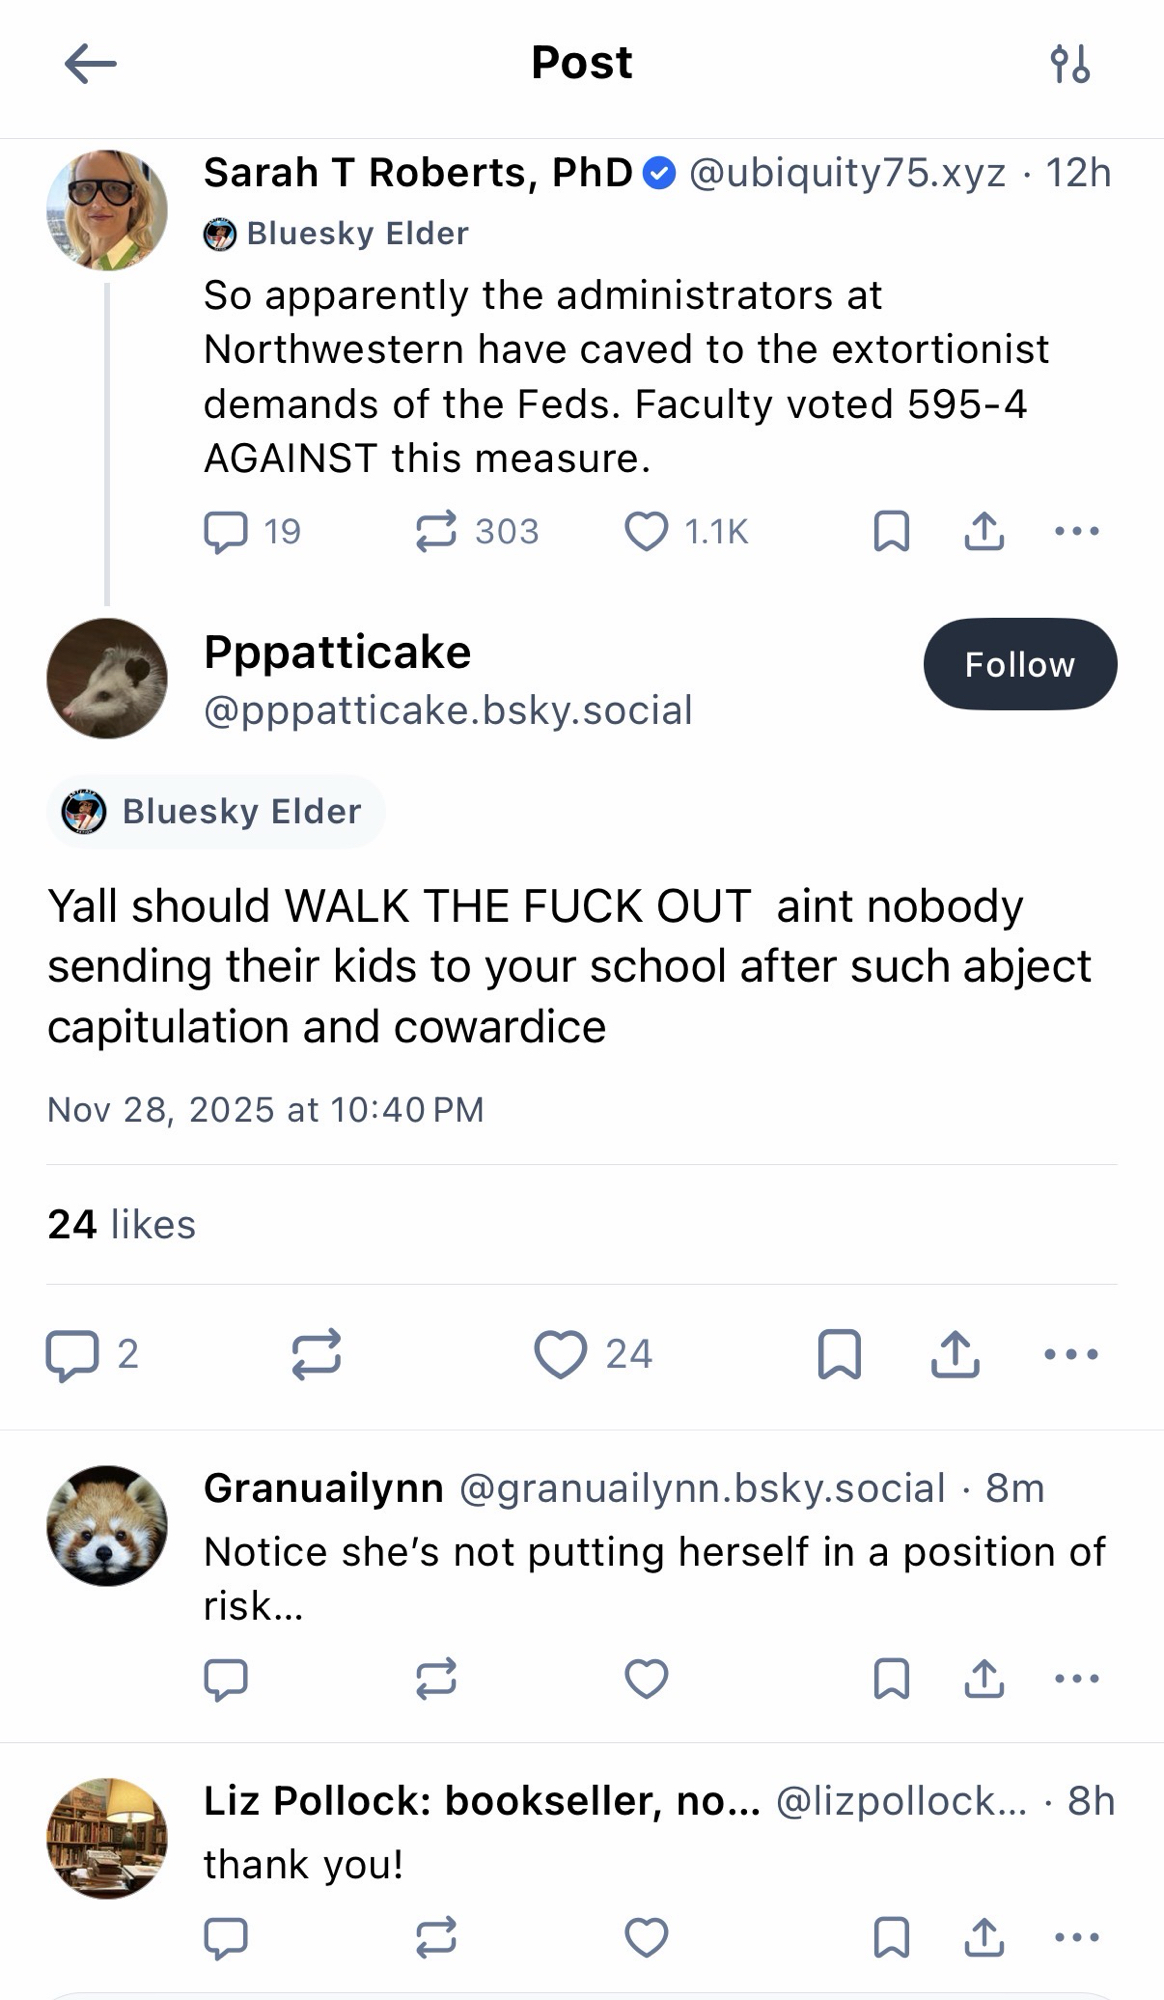View the 24 likes list
This screenshot has width=1164, height=2000.
(122, 1225)
